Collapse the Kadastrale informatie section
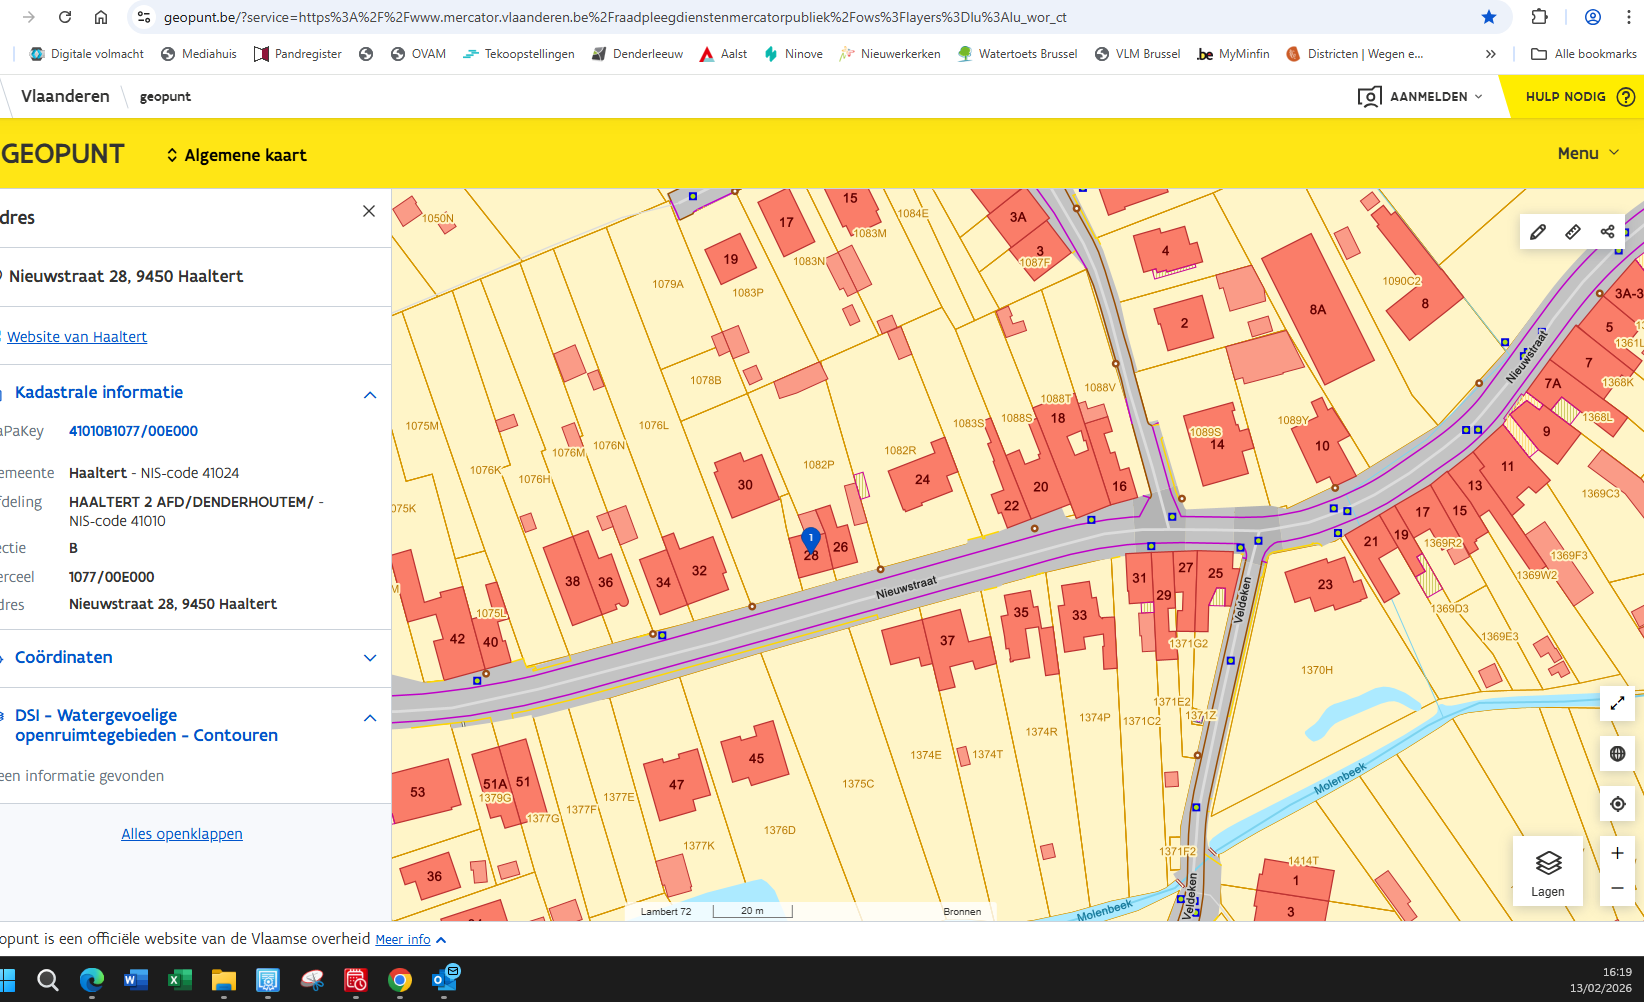 click(x=370, y=394)
